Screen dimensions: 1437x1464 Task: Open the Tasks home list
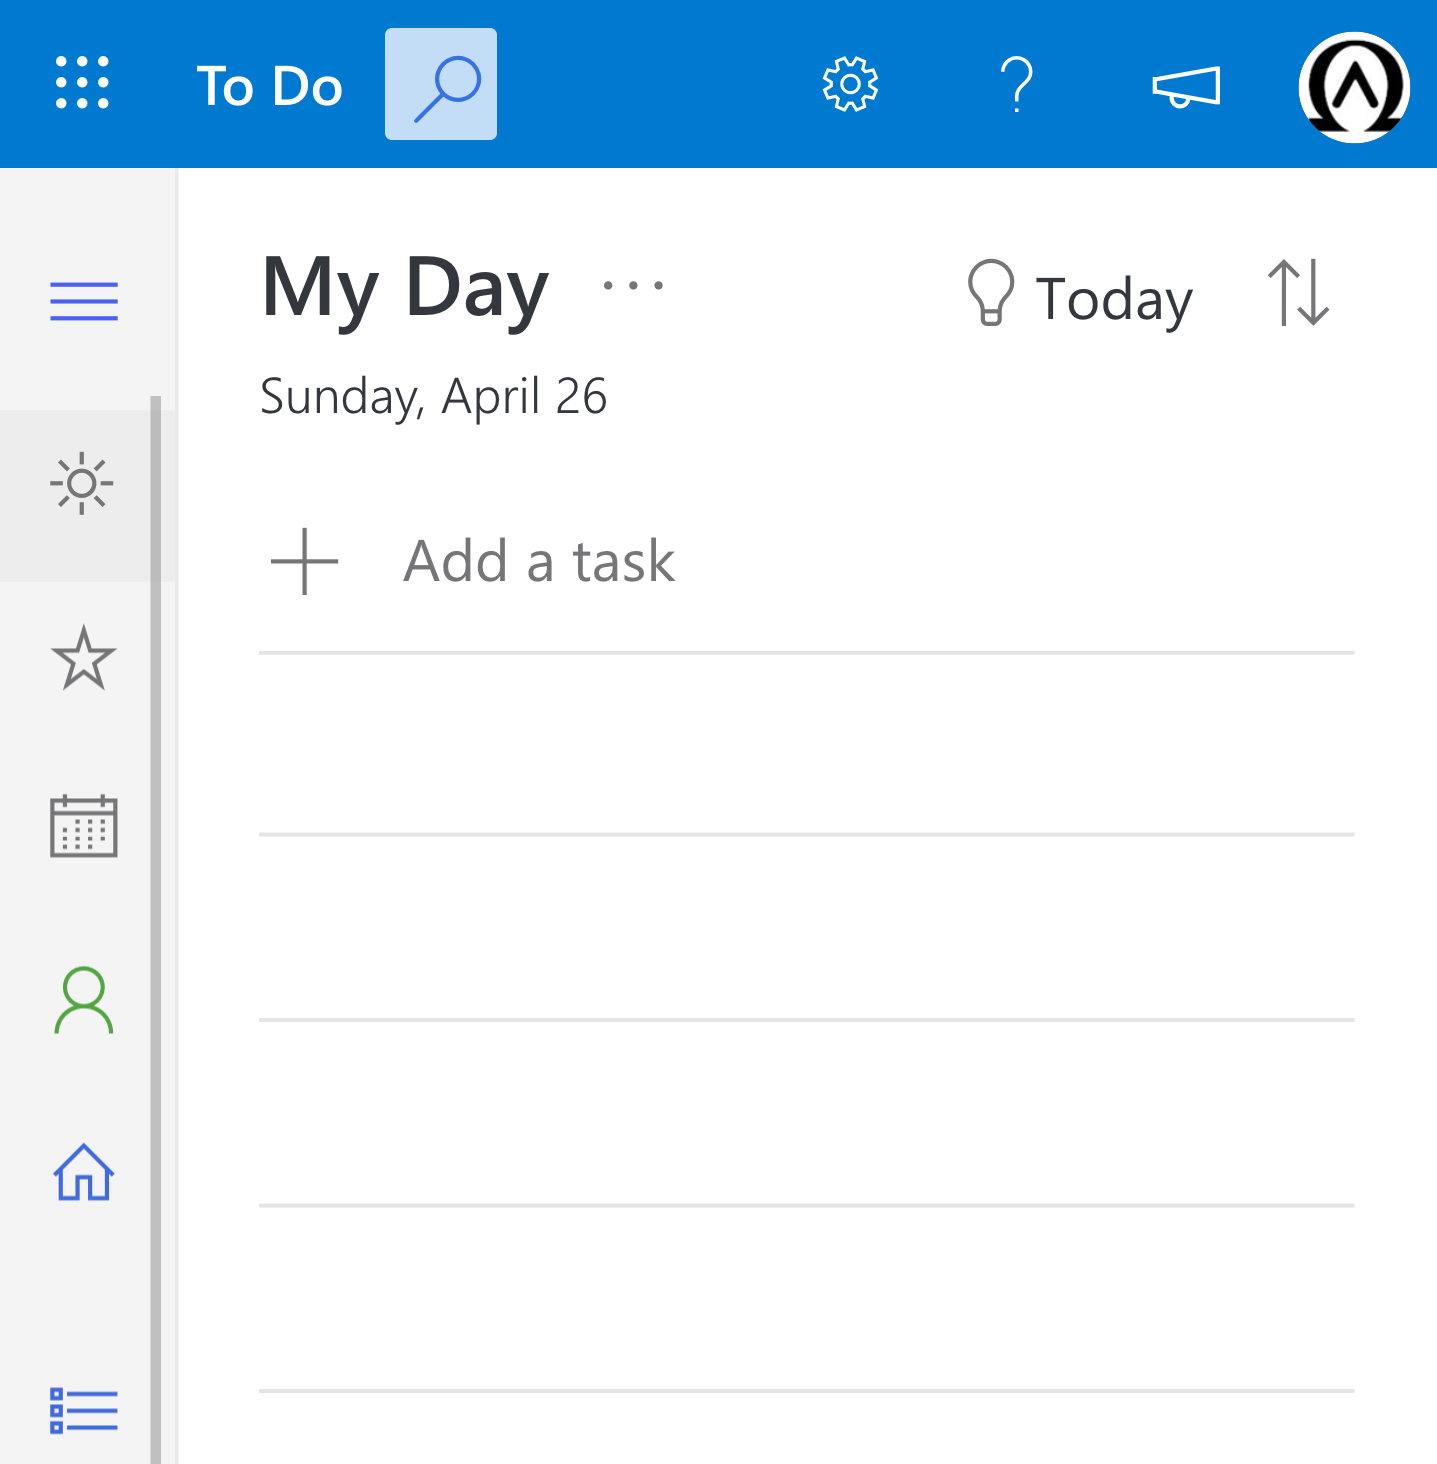tap(85, 1176)
